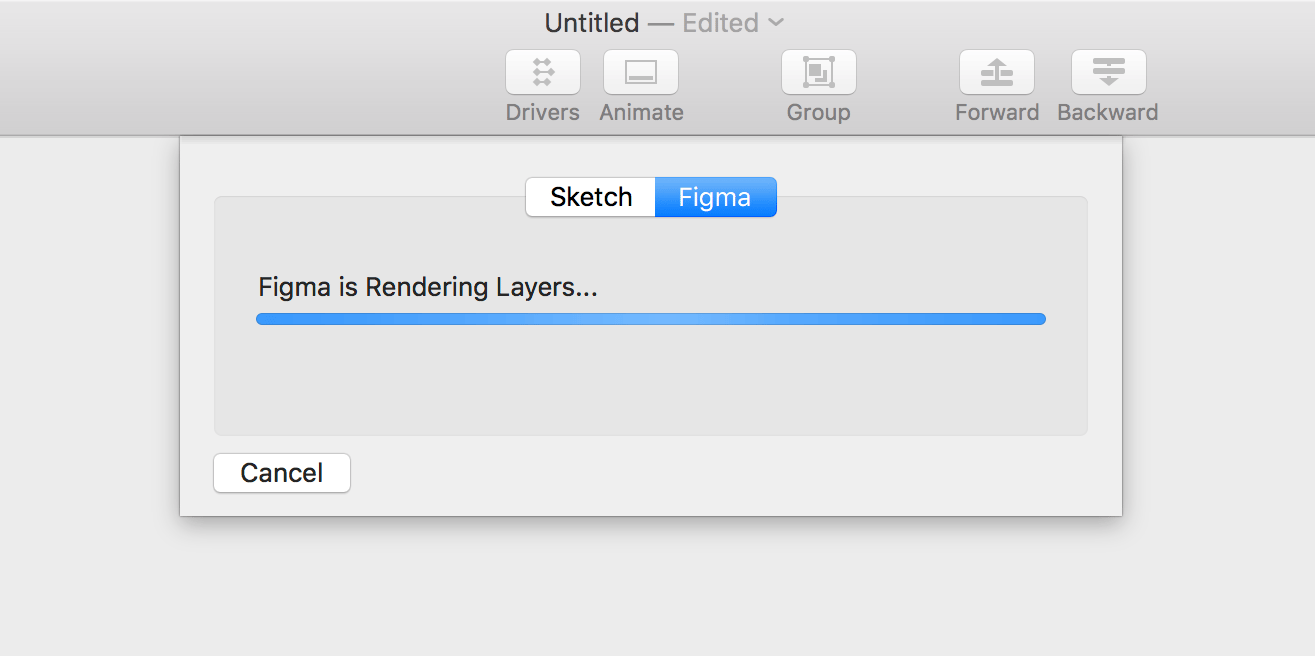Viewport: 1315px width, 656px height.
Task: Send layer Backward using its icon
Action: point(1108,72)
